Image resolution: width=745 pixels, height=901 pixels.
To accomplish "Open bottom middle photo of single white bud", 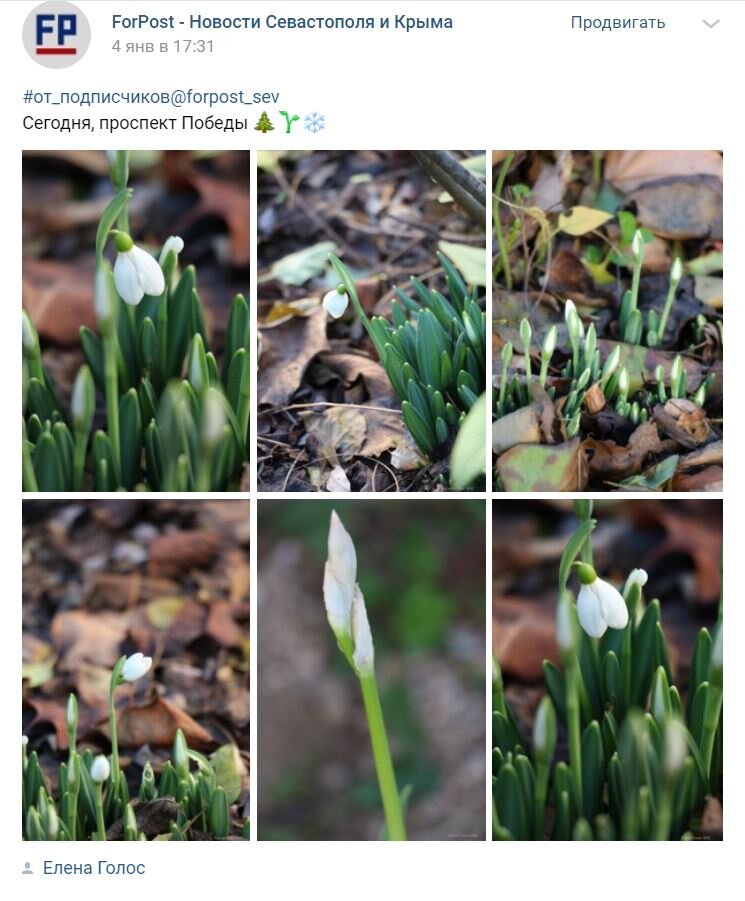I will (371, 670).
